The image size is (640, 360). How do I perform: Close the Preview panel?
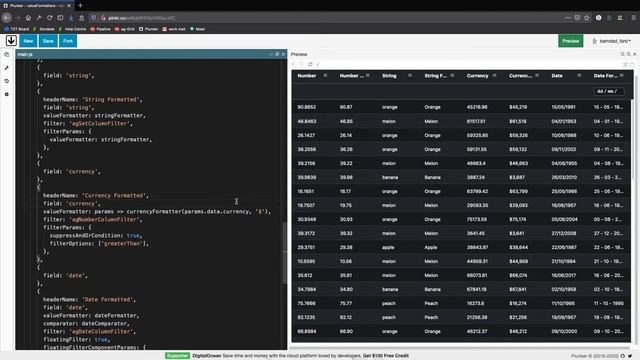(x=635, y=54)
